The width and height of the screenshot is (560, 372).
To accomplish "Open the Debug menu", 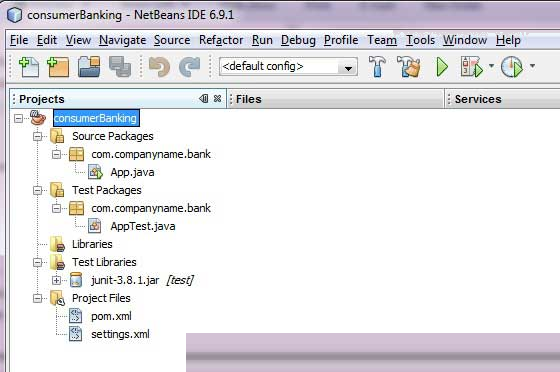I will pos(298,40).
